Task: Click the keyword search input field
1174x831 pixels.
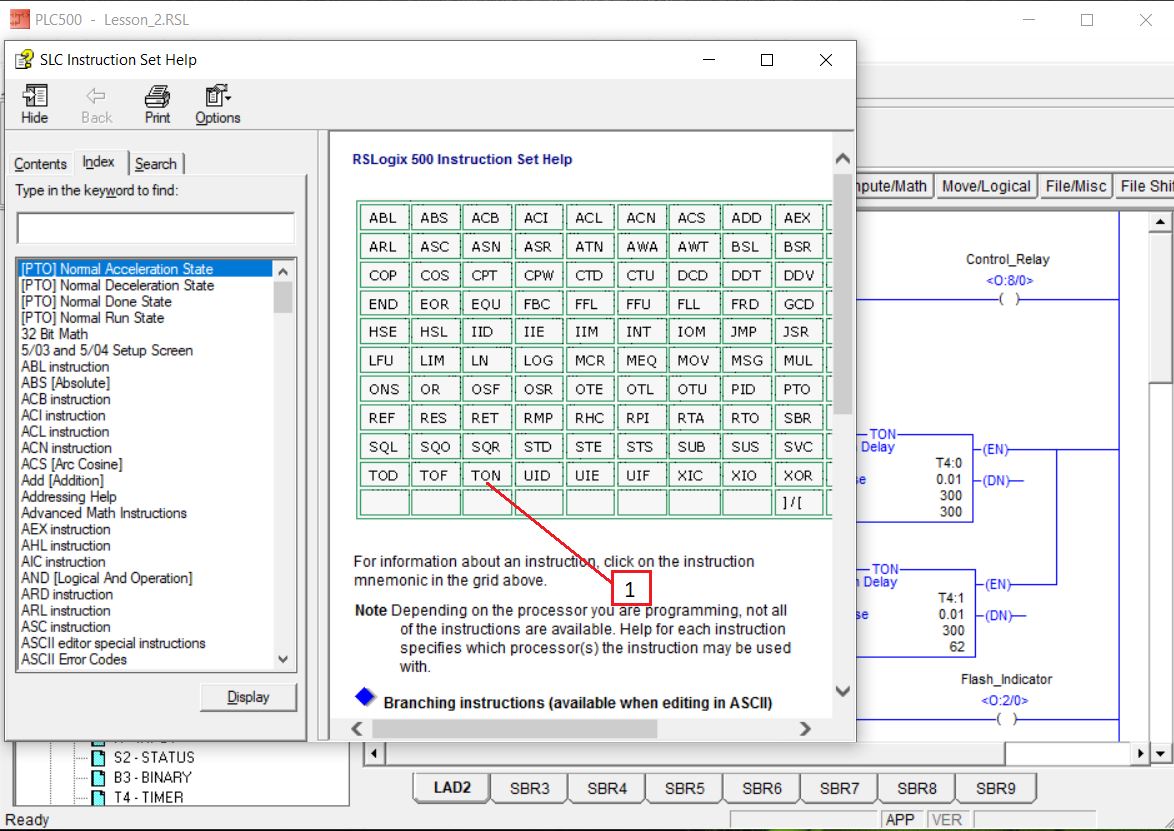Action: tap(156, 228)
